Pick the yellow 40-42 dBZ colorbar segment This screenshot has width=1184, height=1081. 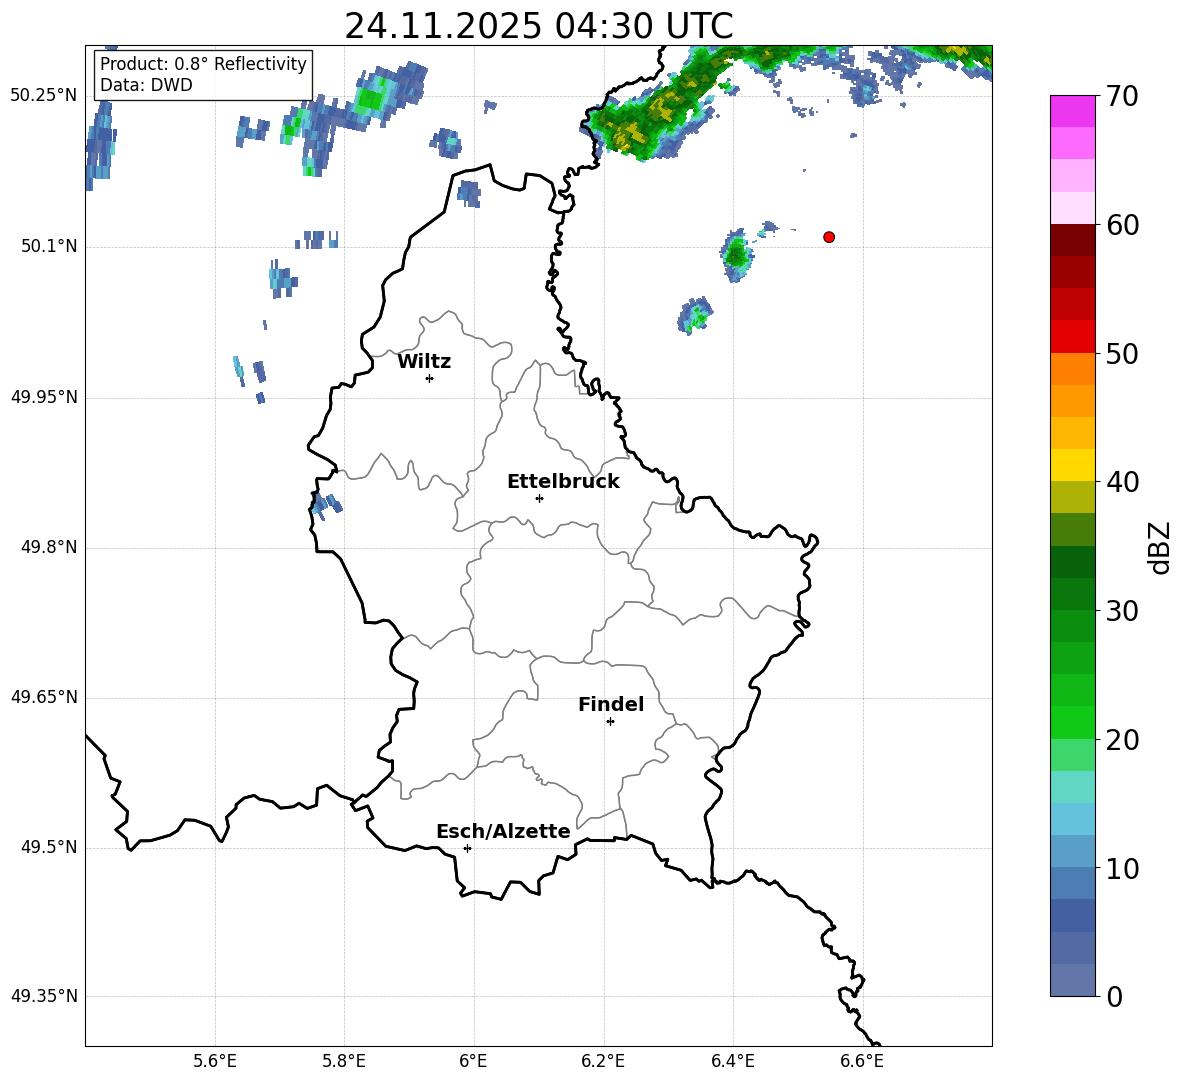click(1072, 466)
